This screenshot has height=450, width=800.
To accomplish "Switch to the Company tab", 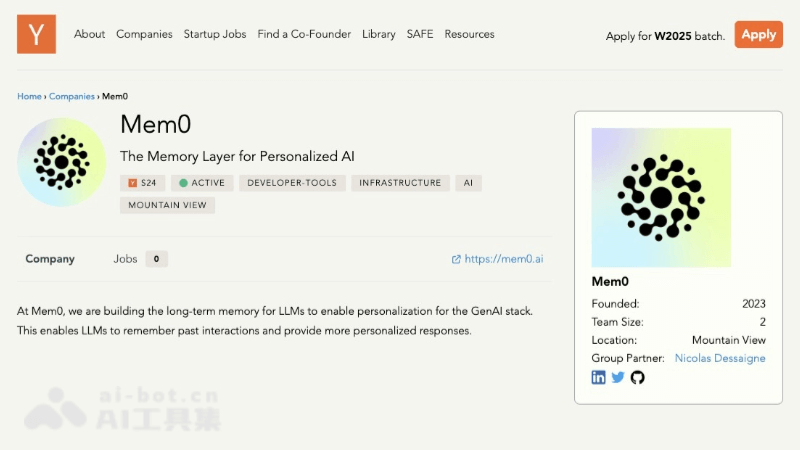I will click(x=50, y=259).
